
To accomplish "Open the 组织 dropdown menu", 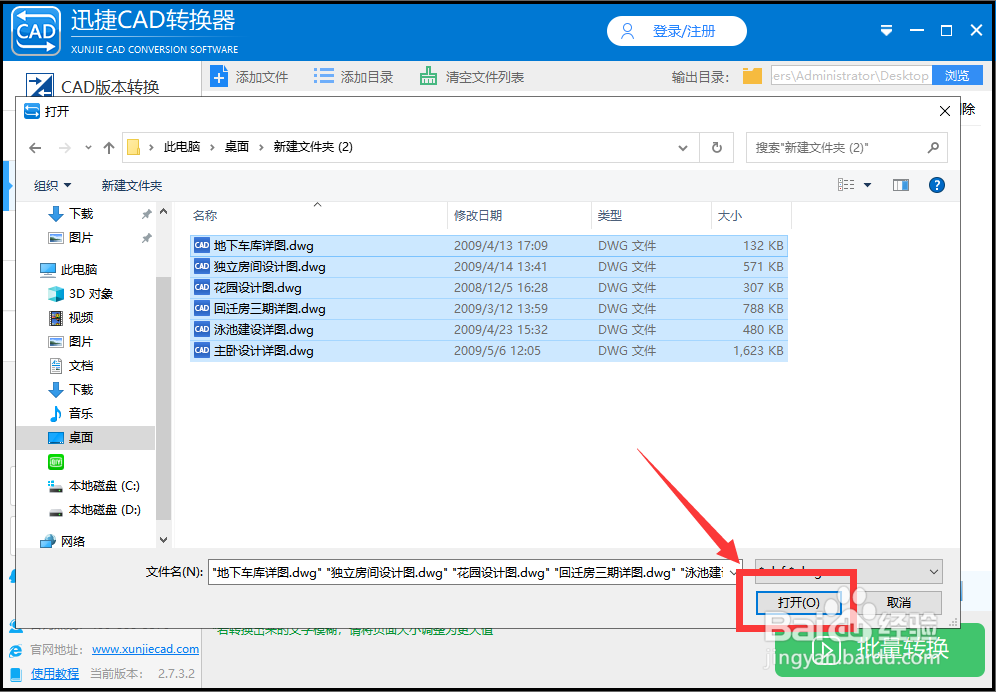I will click(52, 186).
